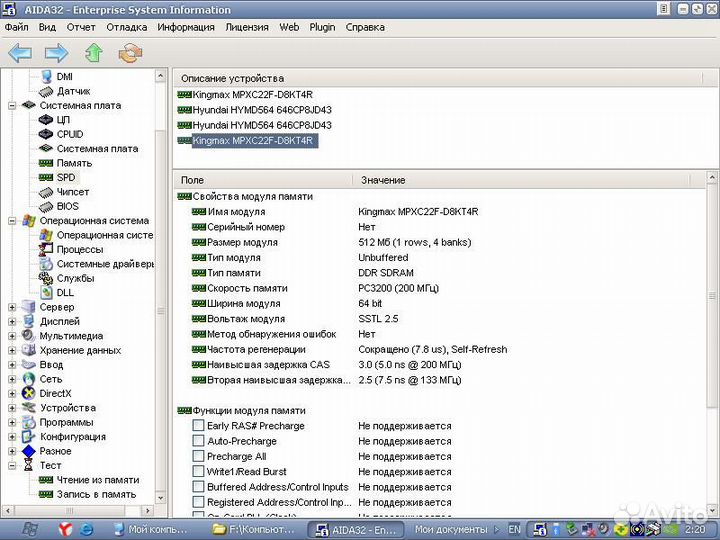
Task: Select the CPUID tree icon
Action: pyautogui.click(x=46, y=134)
